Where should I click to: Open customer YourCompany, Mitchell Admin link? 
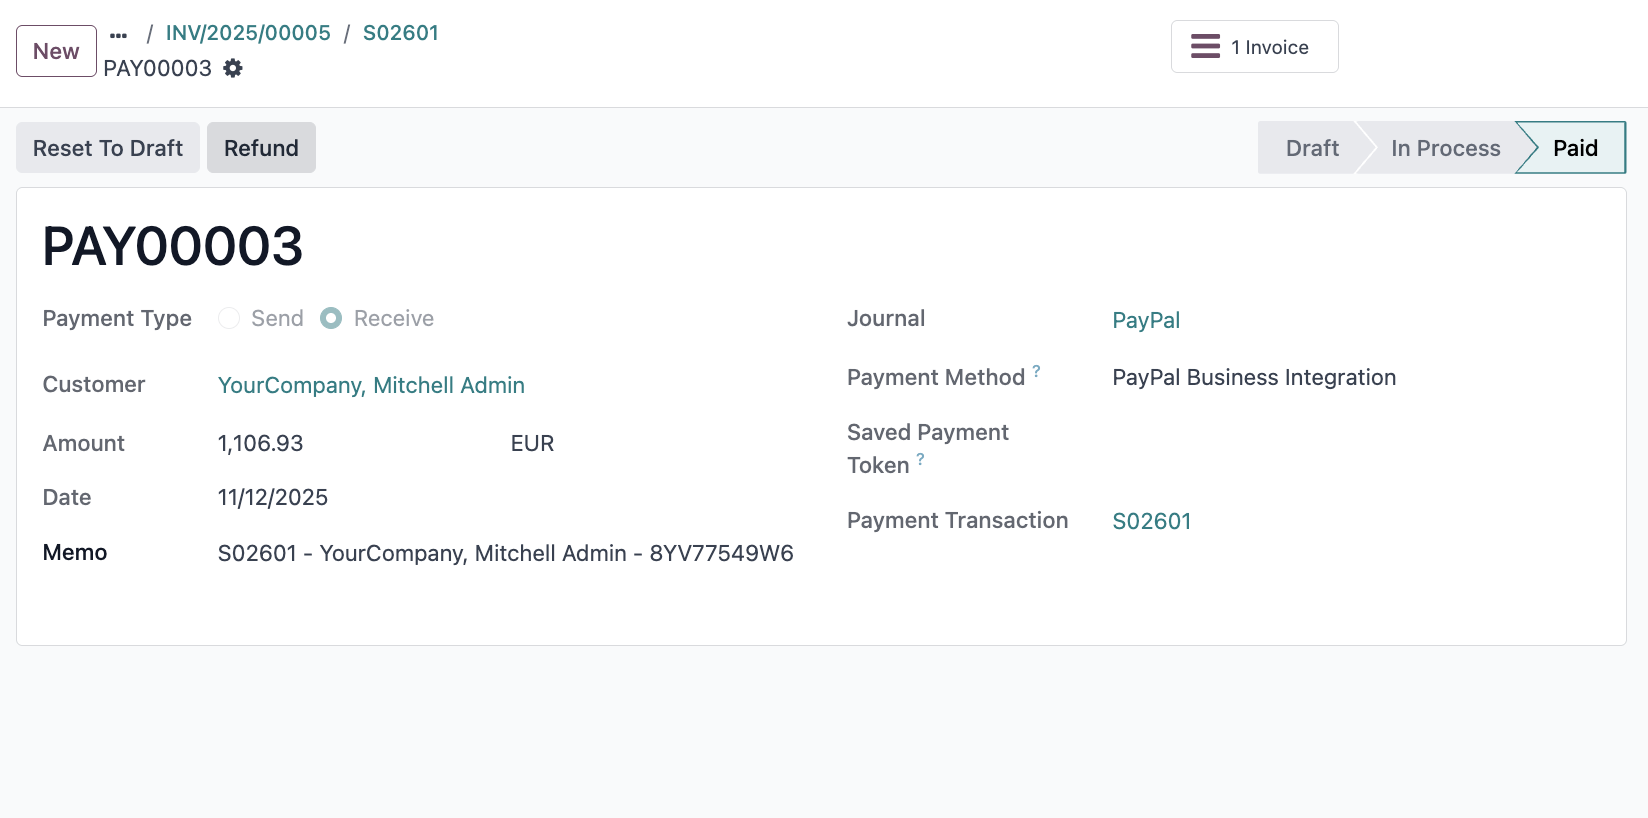tap(371, 385)
